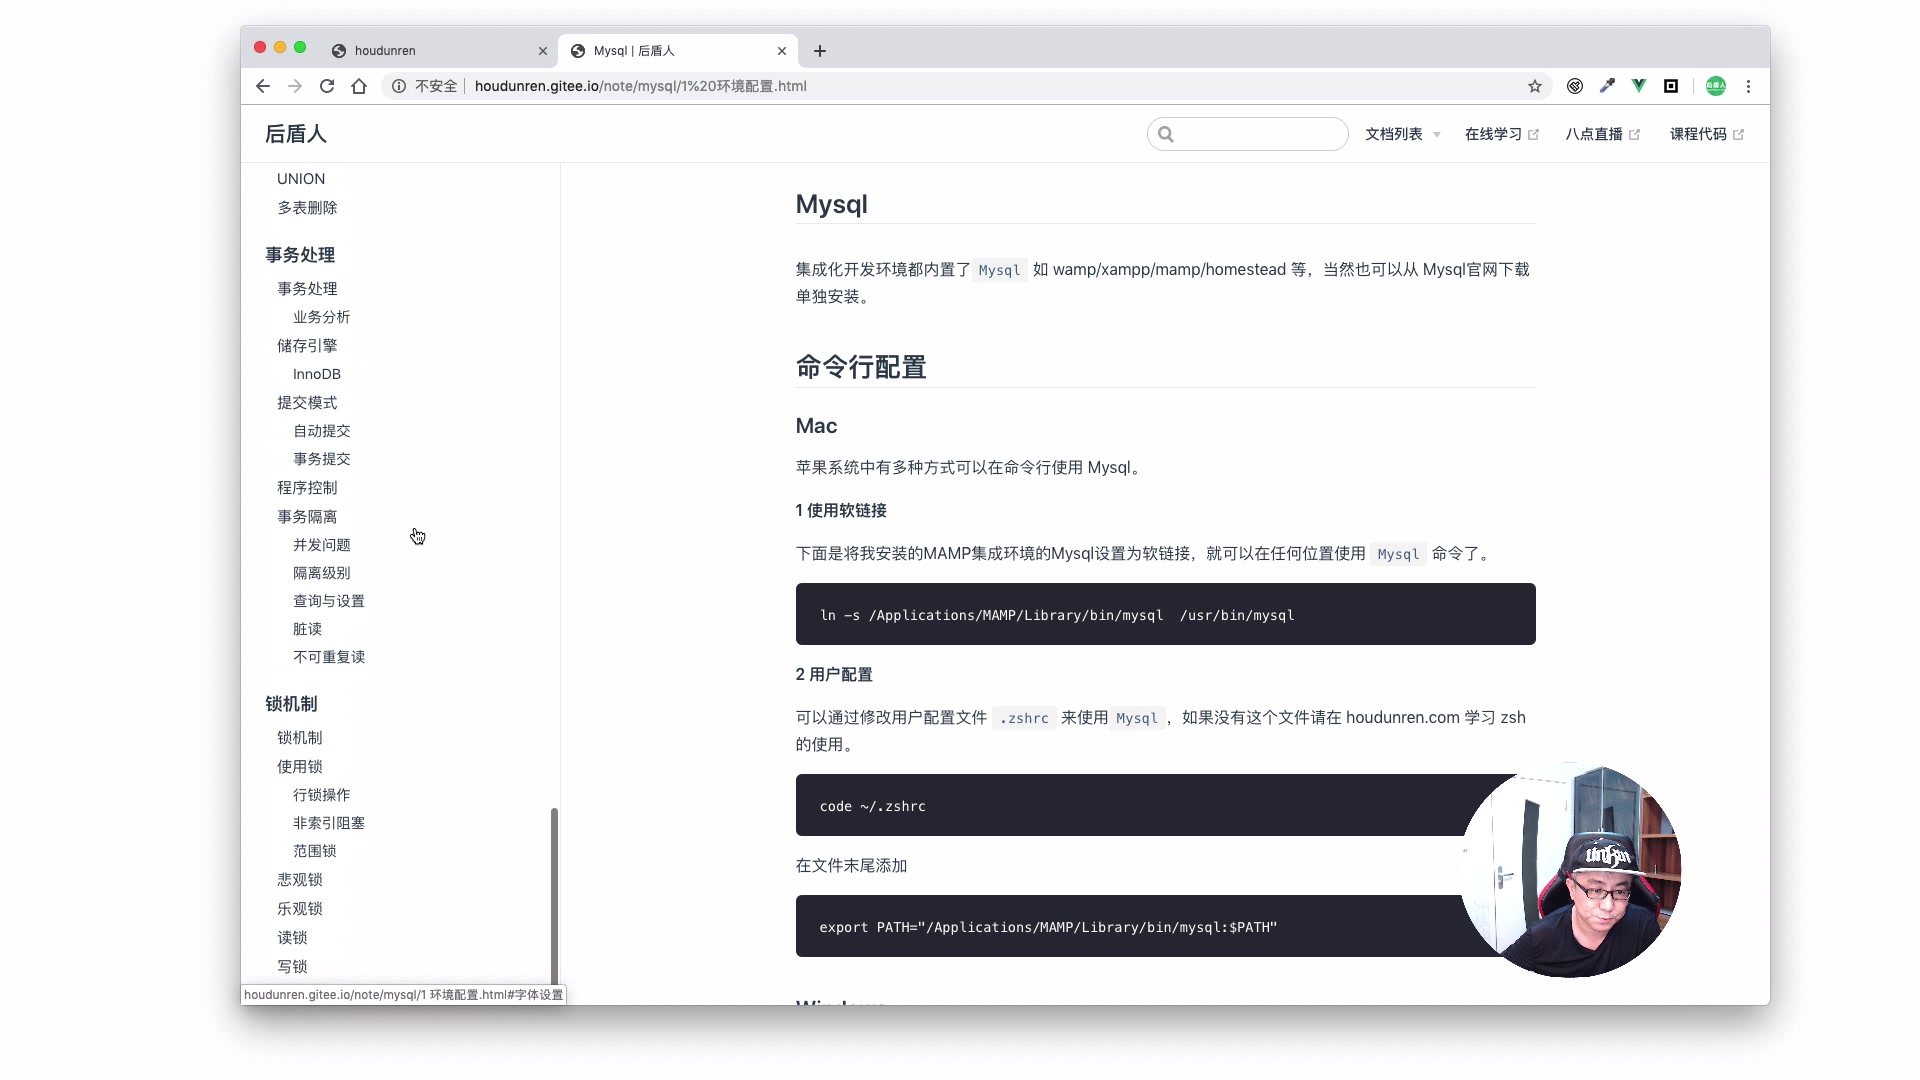Open 悲观锁 in the sidebar
This screenshot has width=1920, height=1080.
(299, 880)
